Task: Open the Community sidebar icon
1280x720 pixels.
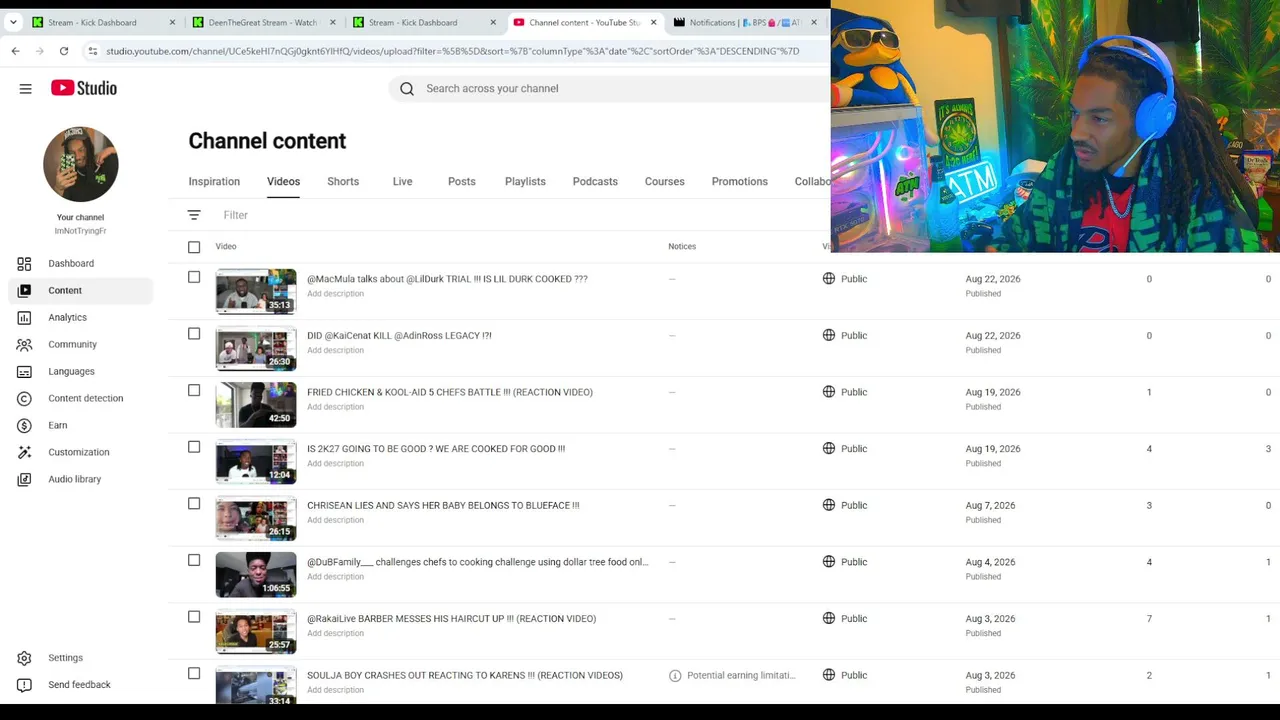Action: tap(24, 345)
